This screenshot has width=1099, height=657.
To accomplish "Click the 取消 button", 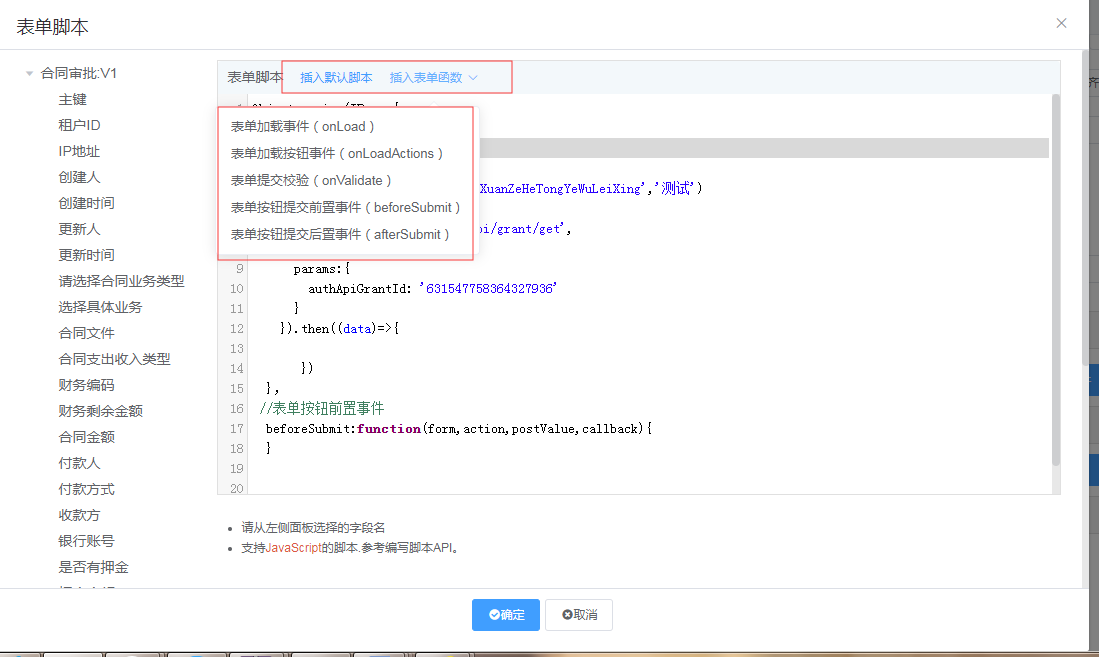I will pos(579,615).
